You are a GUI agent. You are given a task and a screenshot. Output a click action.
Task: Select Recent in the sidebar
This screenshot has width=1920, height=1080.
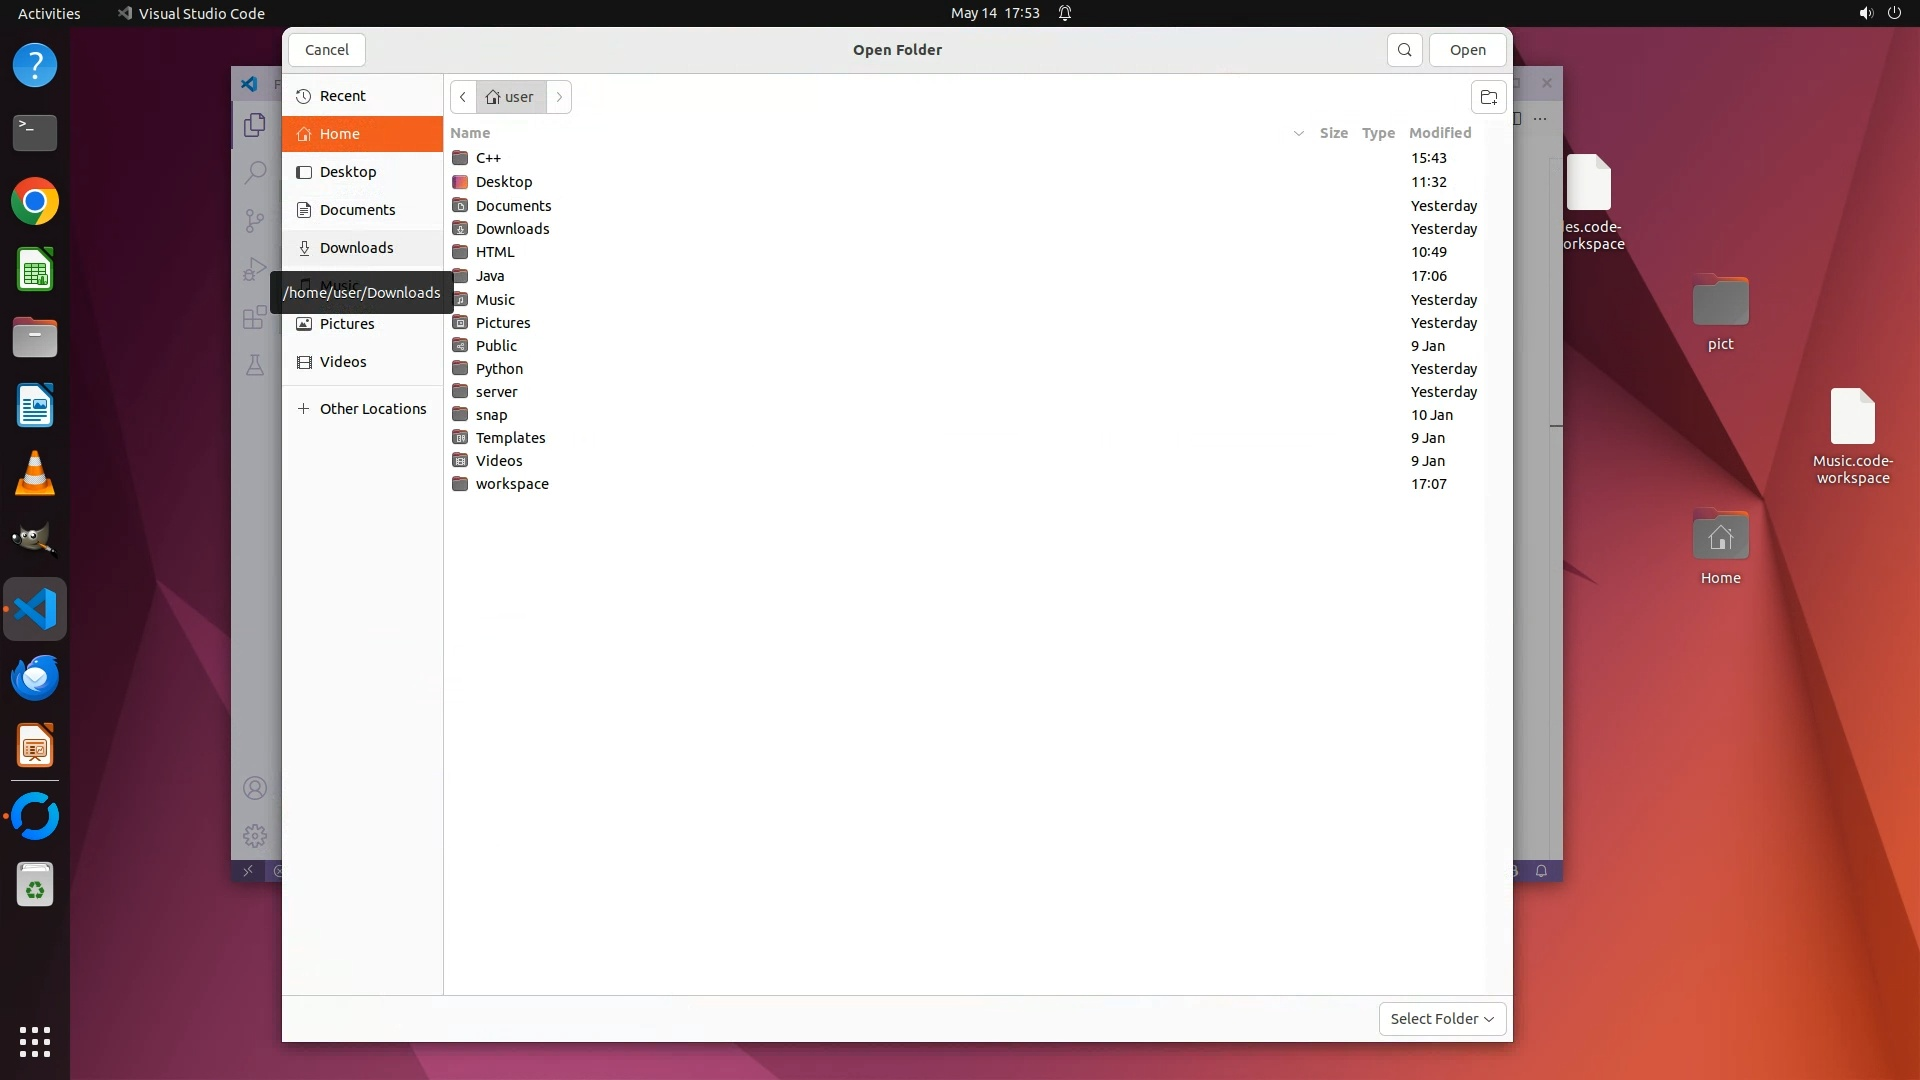(342, 96)
